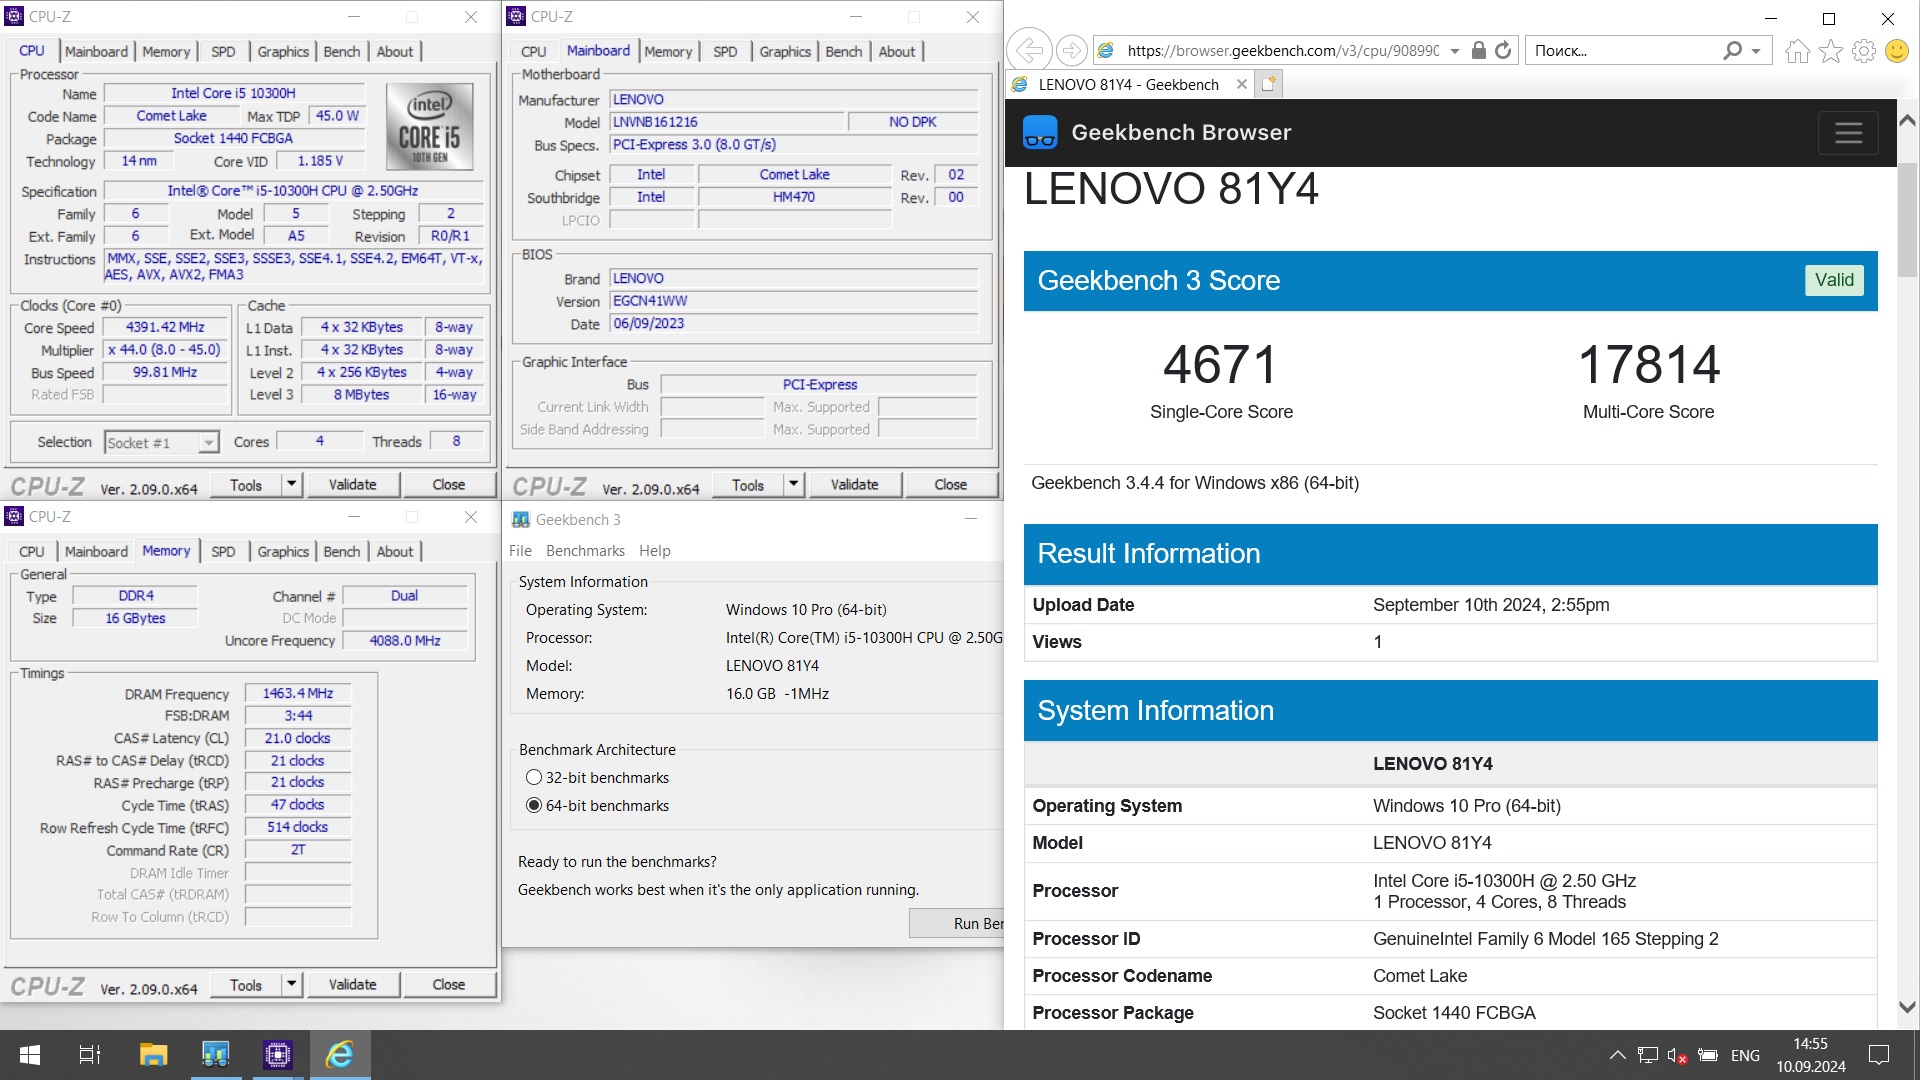
Task: Click the lock security icon in address bar
Action: tap(1479, 50)
